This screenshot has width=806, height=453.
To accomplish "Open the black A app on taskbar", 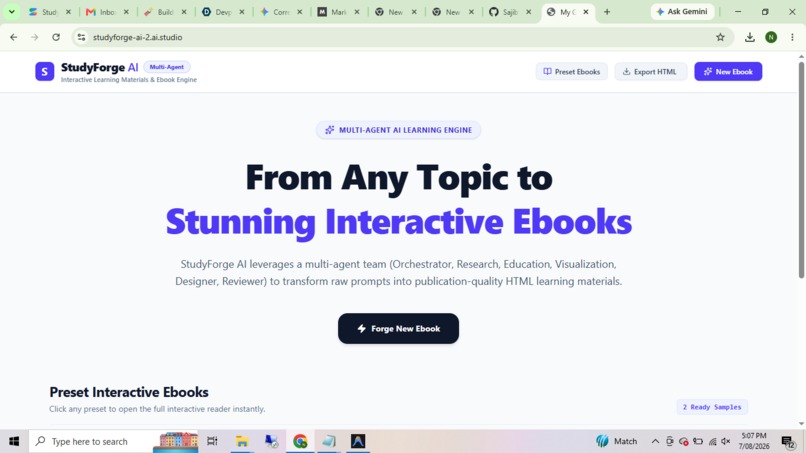I will click(358, 441).
